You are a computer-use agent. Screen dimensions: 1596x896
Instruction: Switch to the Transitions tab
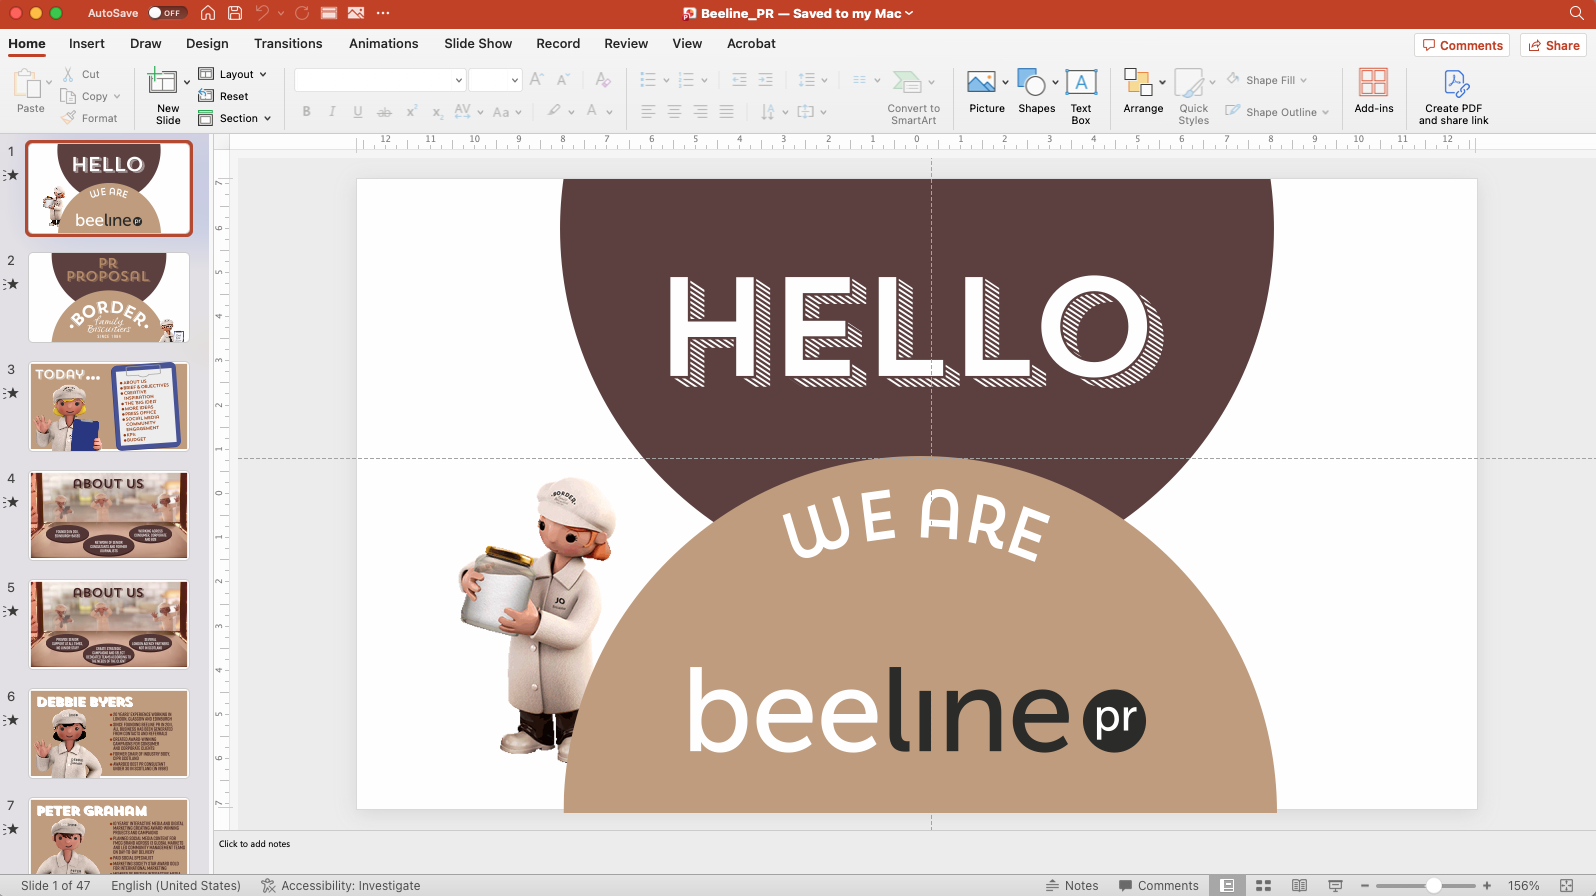point(288,43)
